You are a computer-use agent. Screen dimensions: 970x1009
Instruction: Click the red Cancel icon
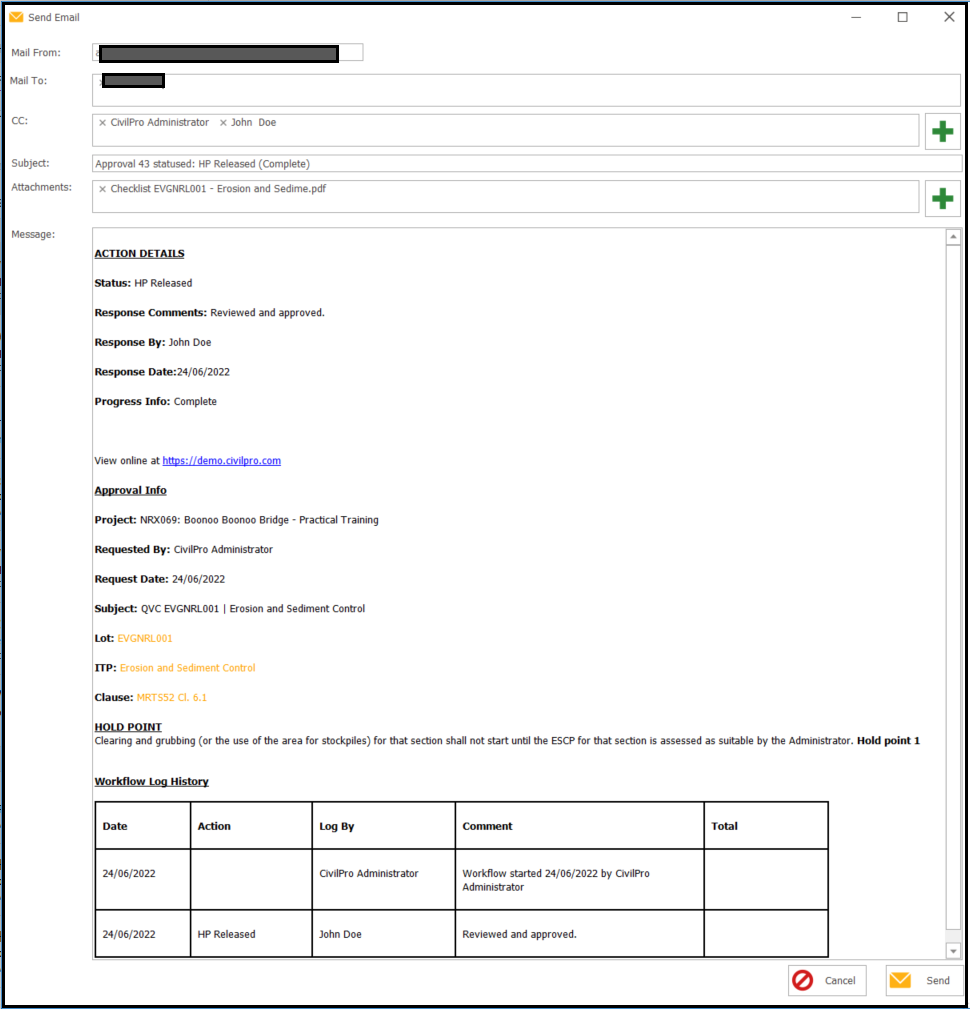click(x=803, y=980)
